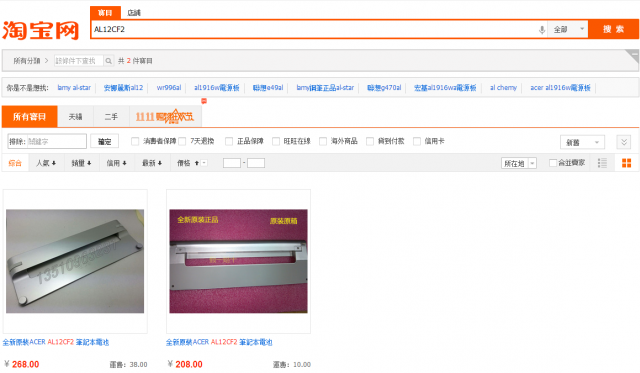Toggle the 正品保障 checkbox
The width and height of the screenshot is (640, 373).
[x=229, y=141]
